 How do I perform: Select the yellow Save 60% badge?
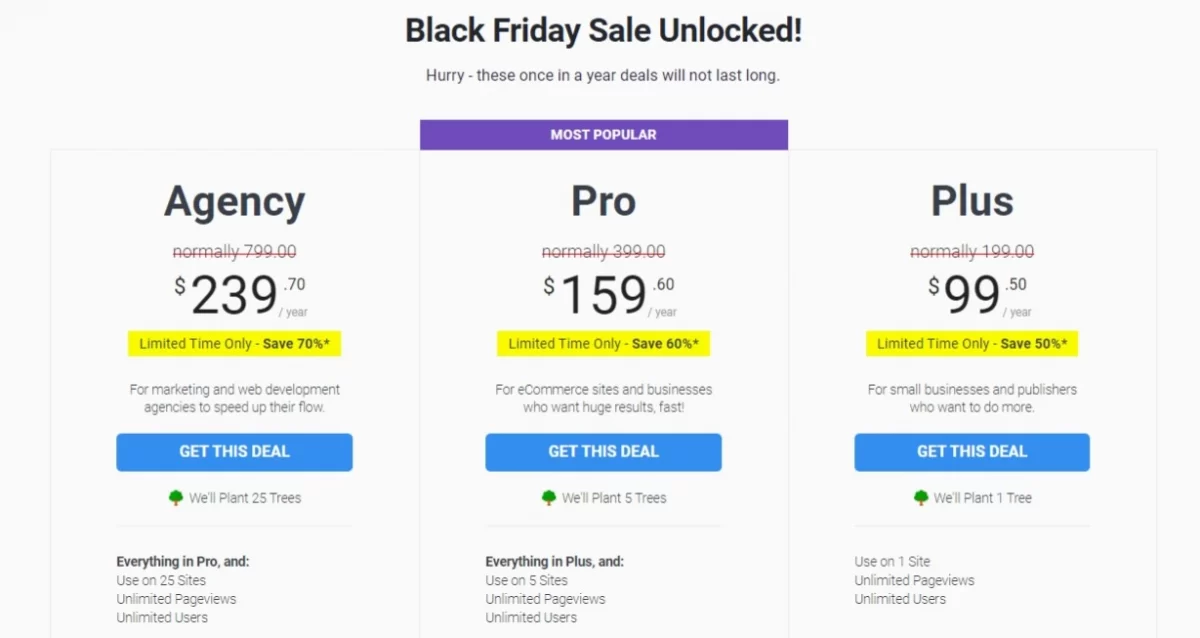coord(603,343)
